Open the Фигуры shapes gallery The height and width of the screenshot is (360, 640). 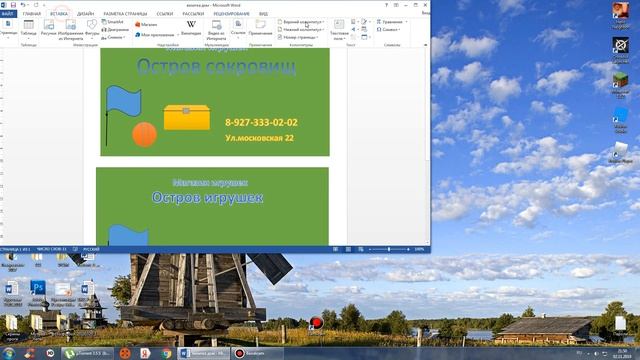pos(92,28)
